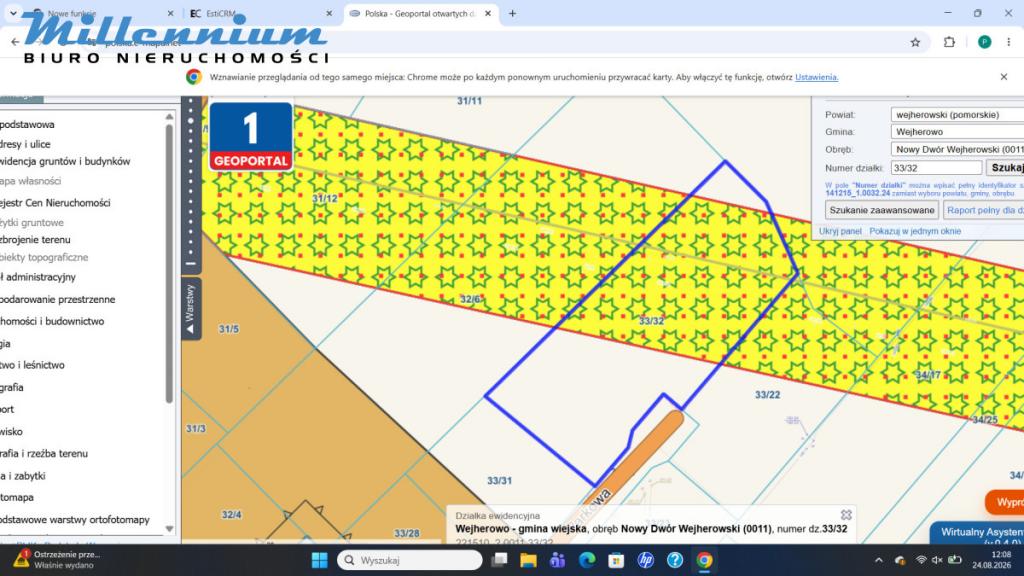This screenshot has height=576, width=1024.
Task: Click the Wyszukaj taskbar search box
Action: (x=409, y=560)
